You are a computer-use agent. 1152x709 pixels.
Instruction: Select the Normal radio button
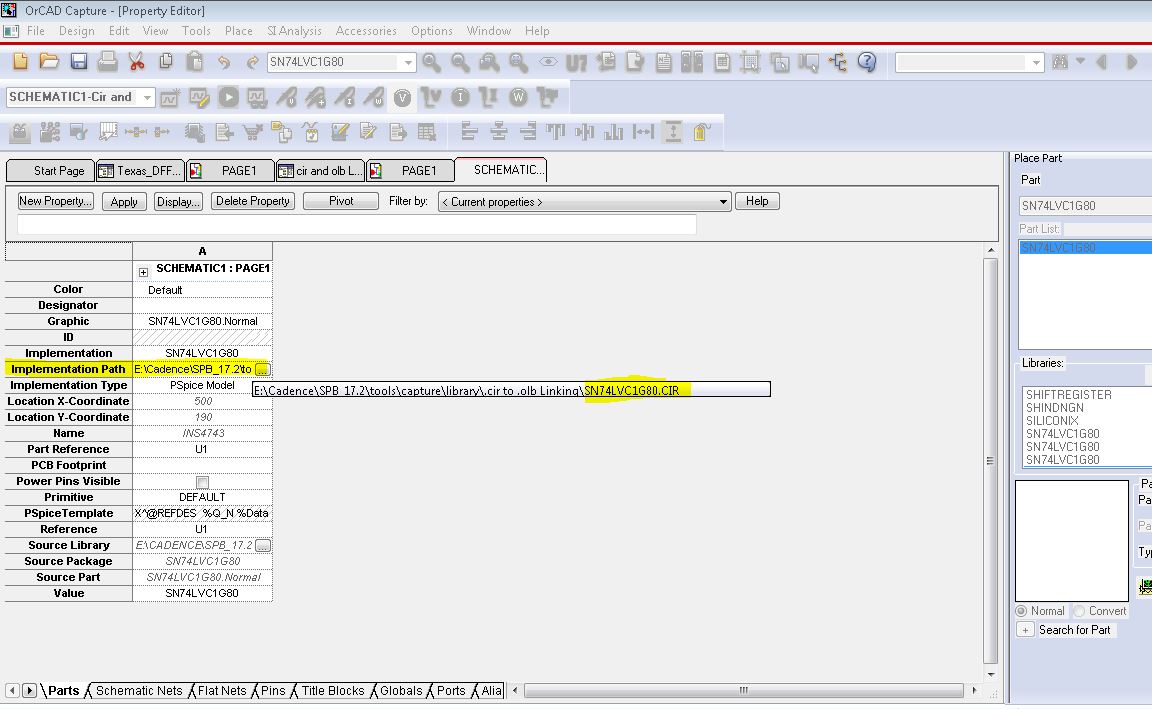(1021, 611)
